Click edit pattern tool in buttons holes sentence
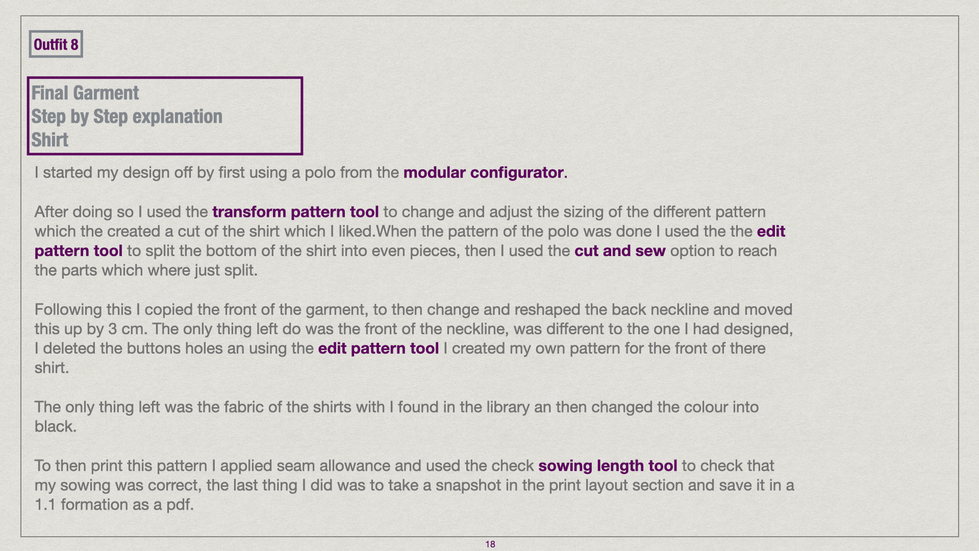This screenshot has width=979, height=551. point(378,349)
